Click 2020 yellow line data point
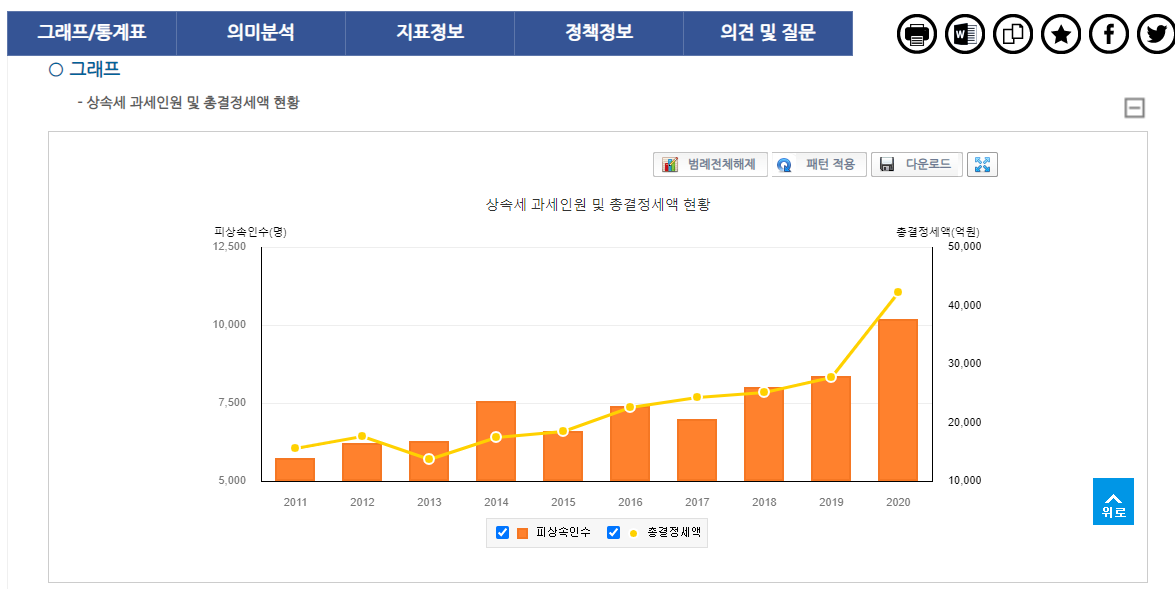Viewport: 1175px width, 589px height. pyautogui.click(x=898, y=292)
